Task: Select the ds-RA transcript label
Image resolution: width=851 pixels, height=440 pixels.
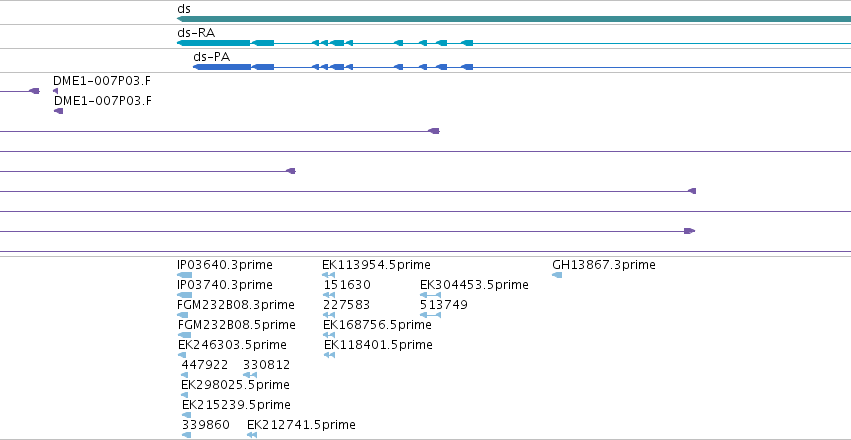Action: [x=196, y=33]
